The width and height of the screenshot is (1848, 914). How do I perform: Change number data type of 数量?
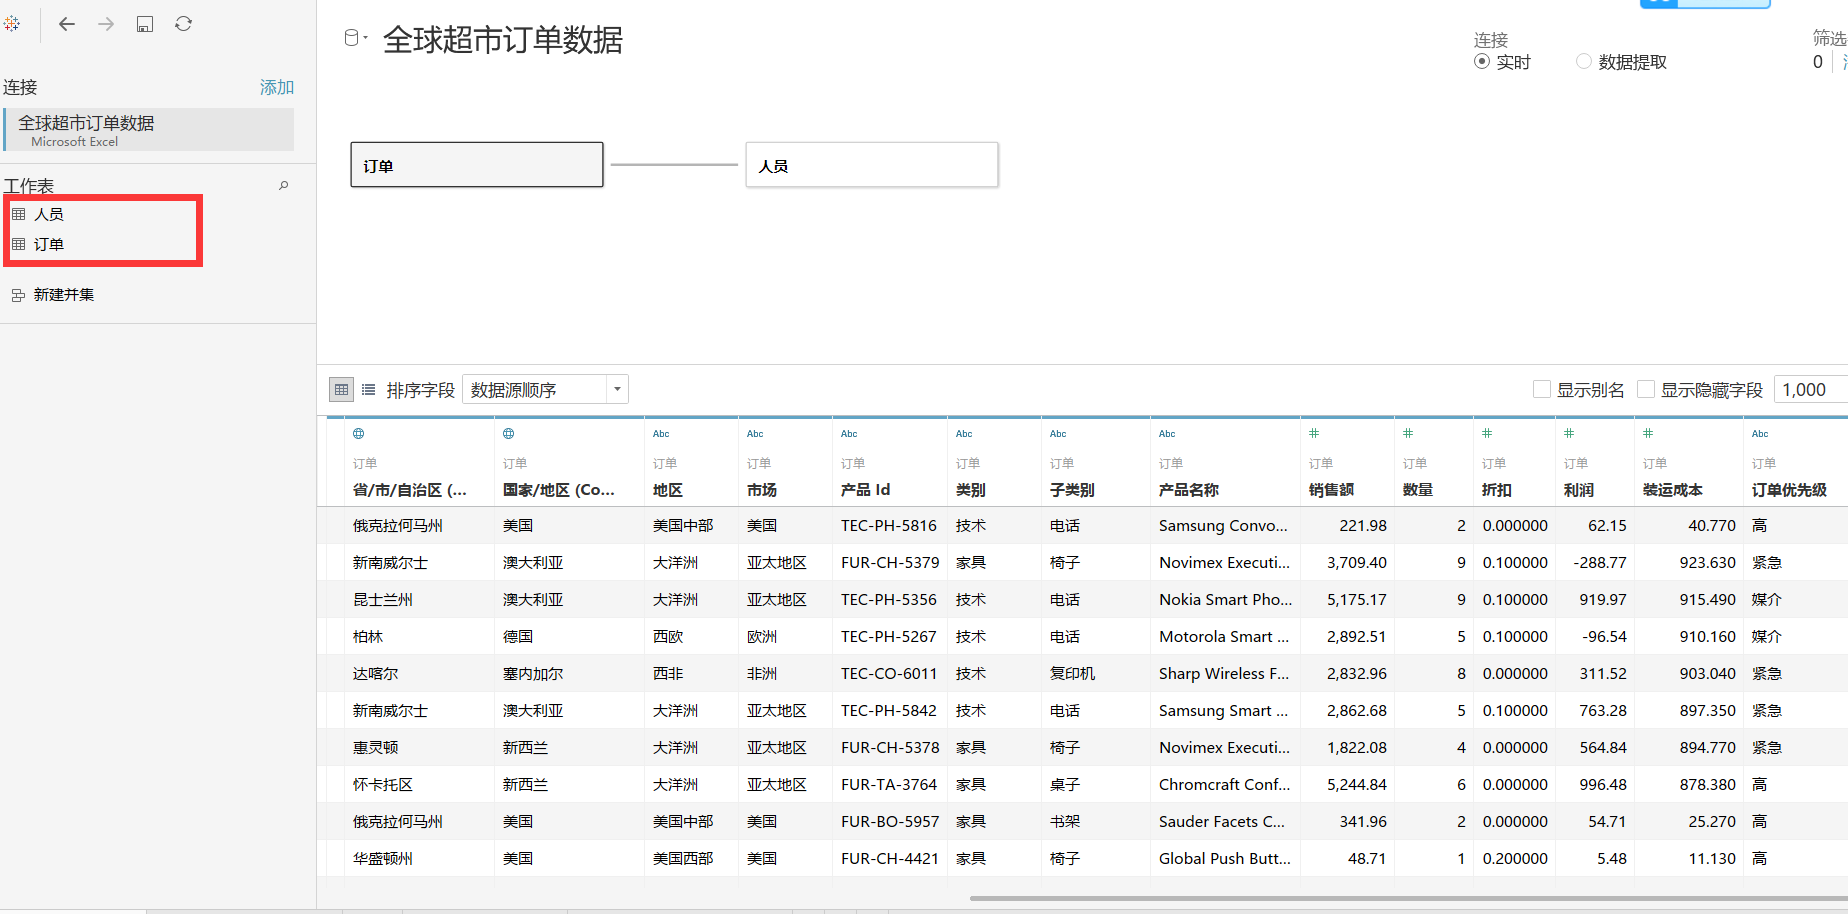pos(1408,434)
